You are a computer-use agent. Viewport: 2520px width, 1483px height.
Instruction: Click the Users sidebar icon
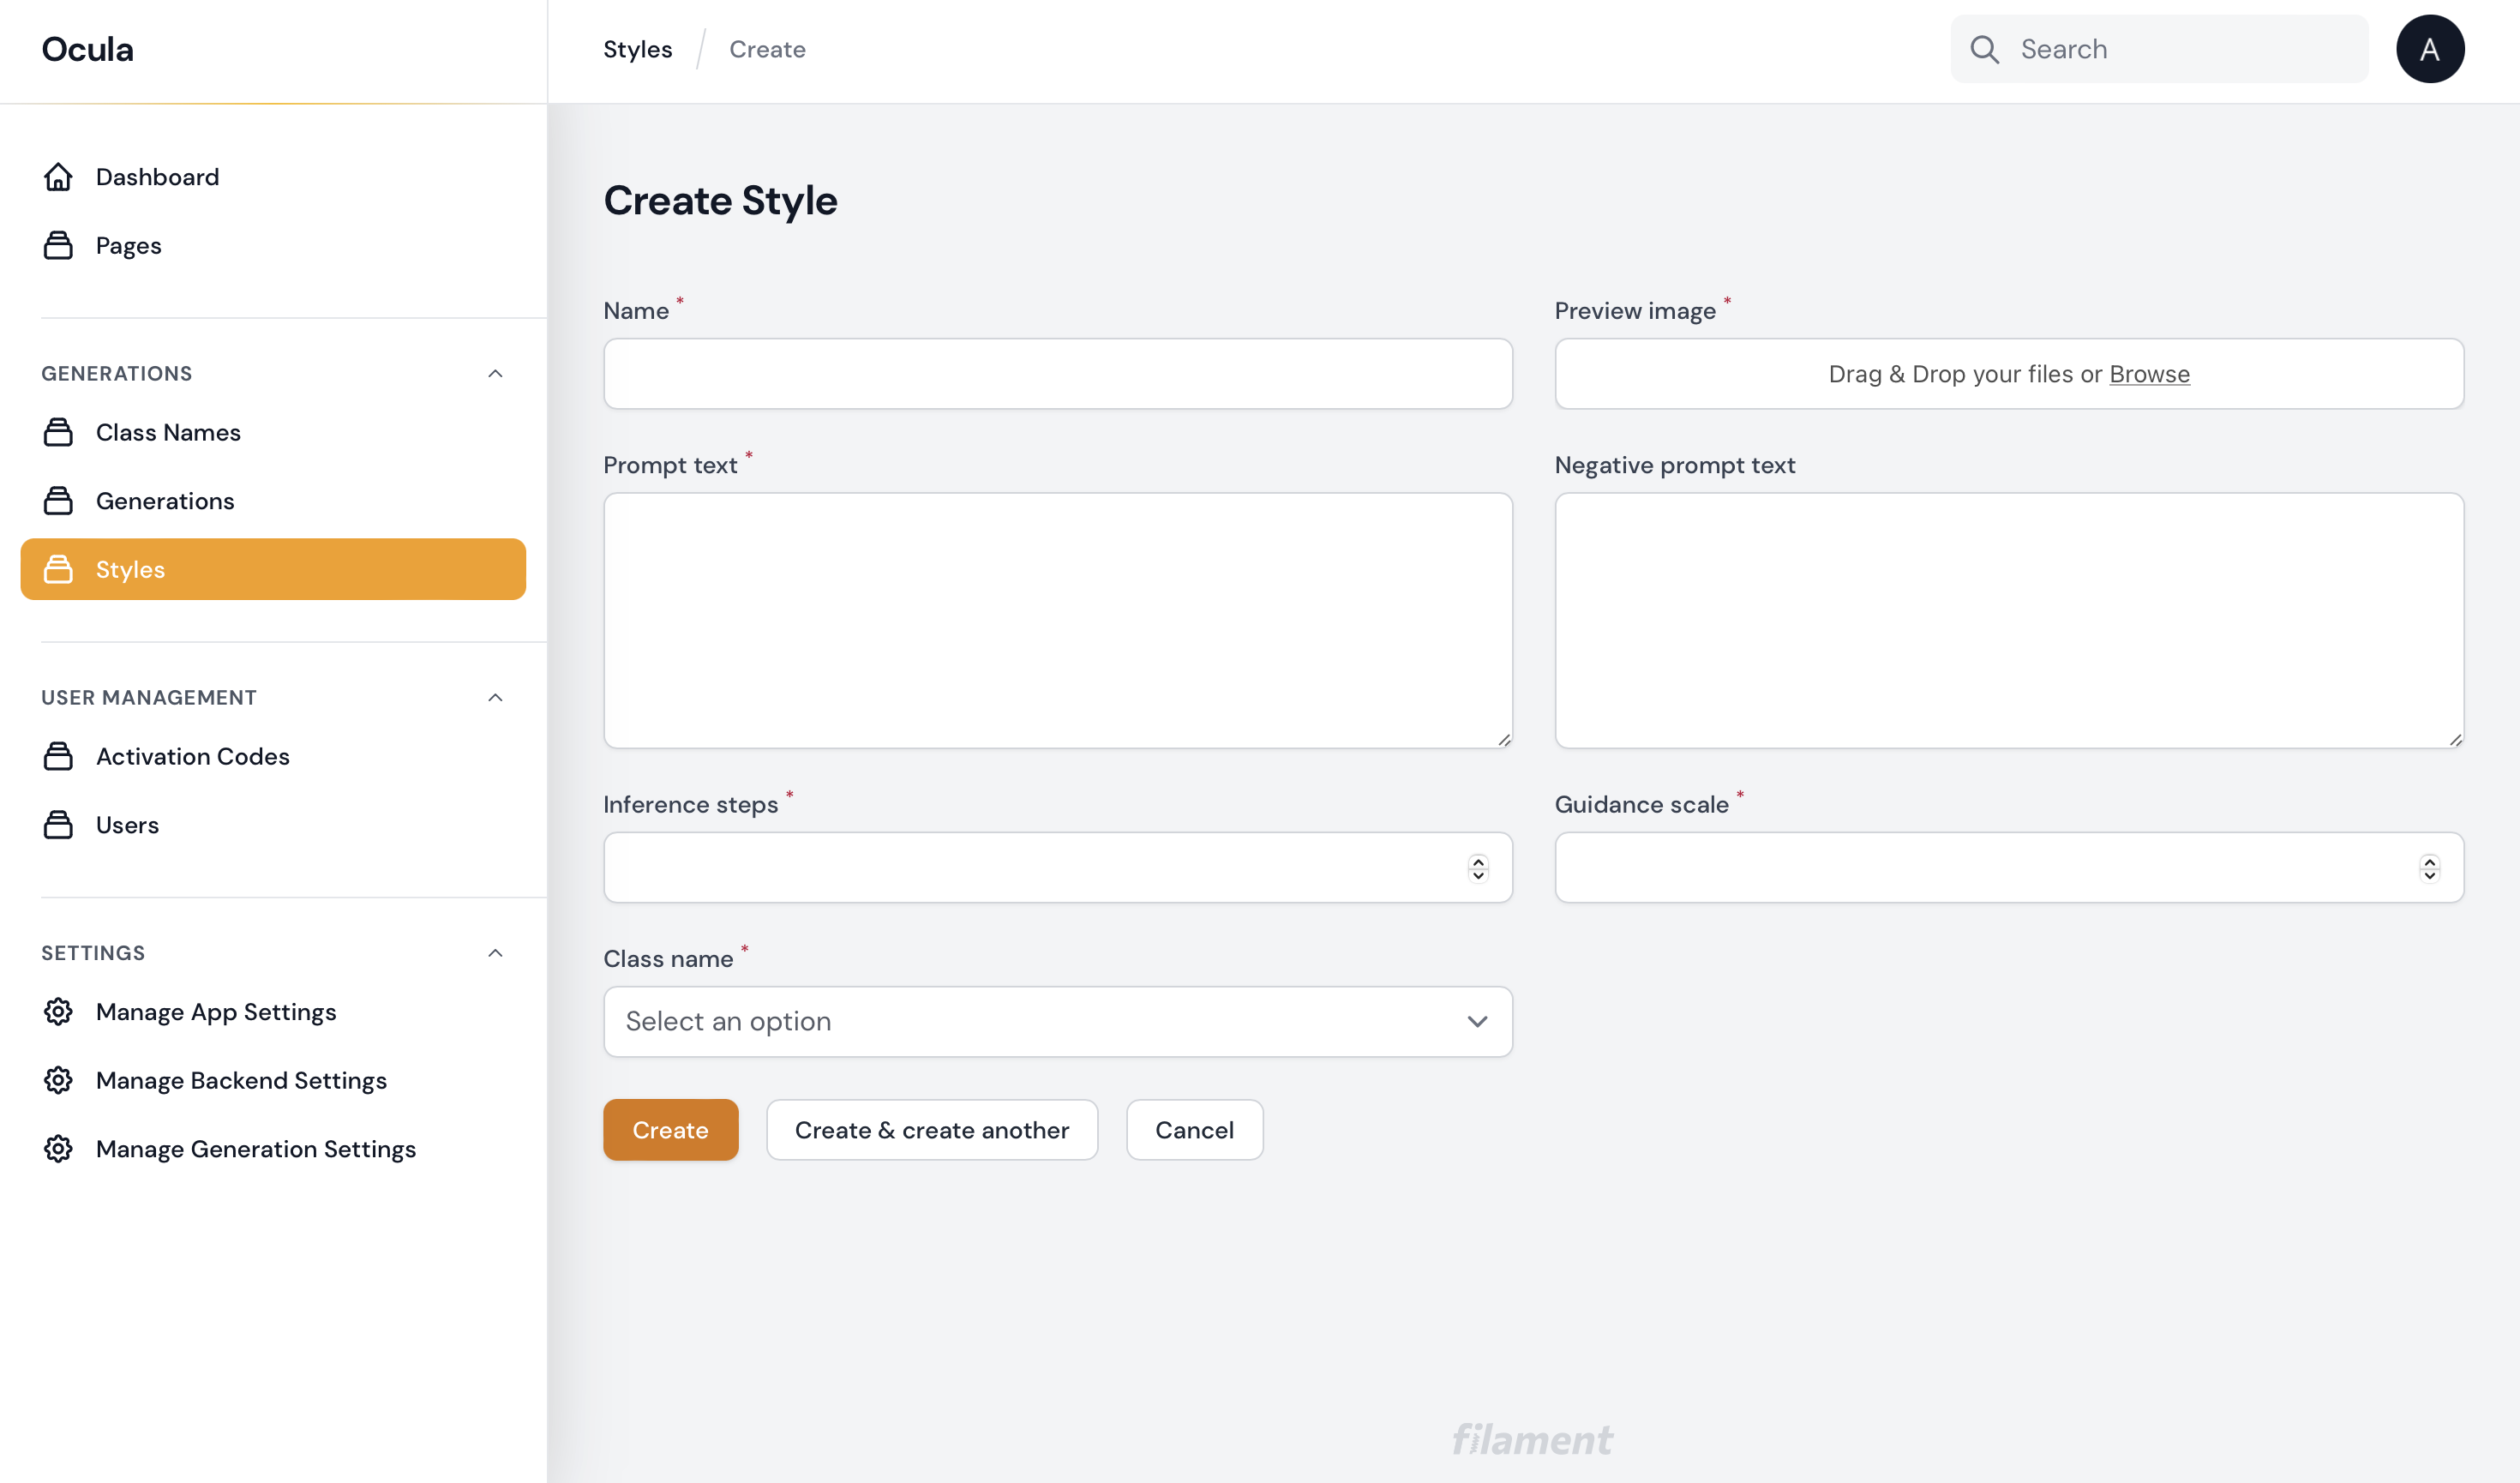coord(58,825)
